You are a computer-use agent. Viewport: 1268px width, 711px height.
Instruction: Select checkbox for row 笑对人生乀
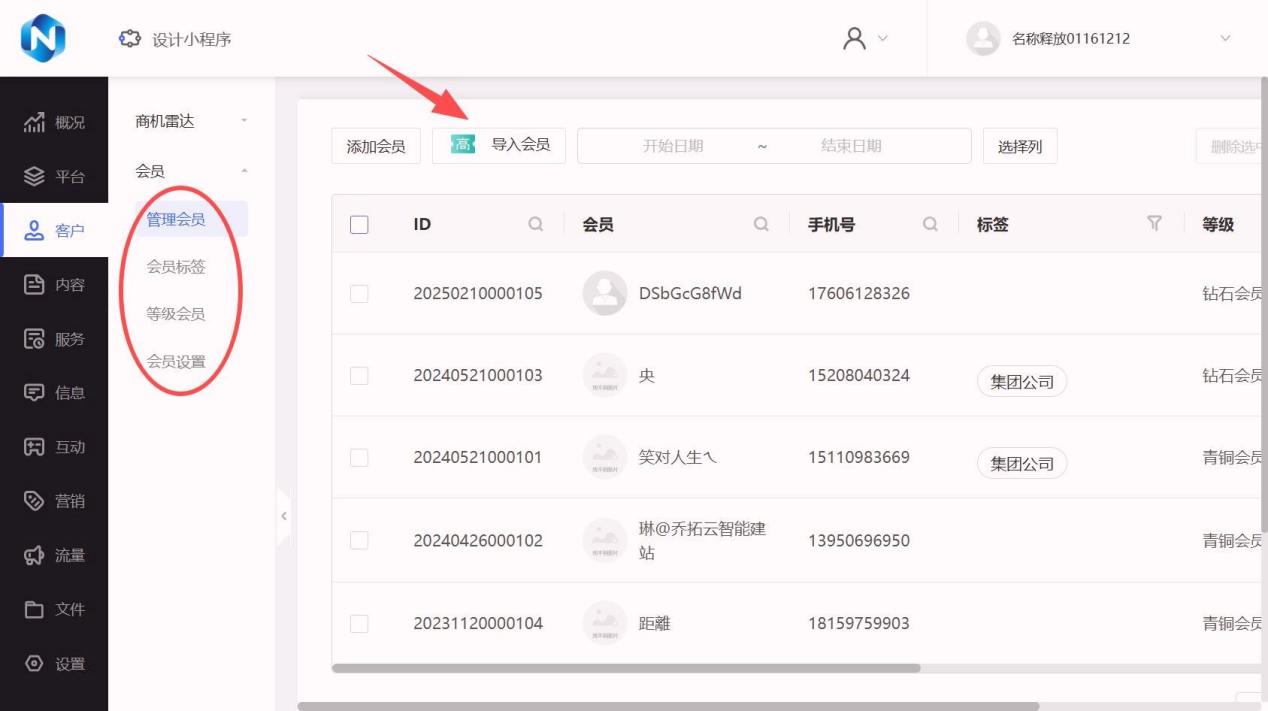359,458
